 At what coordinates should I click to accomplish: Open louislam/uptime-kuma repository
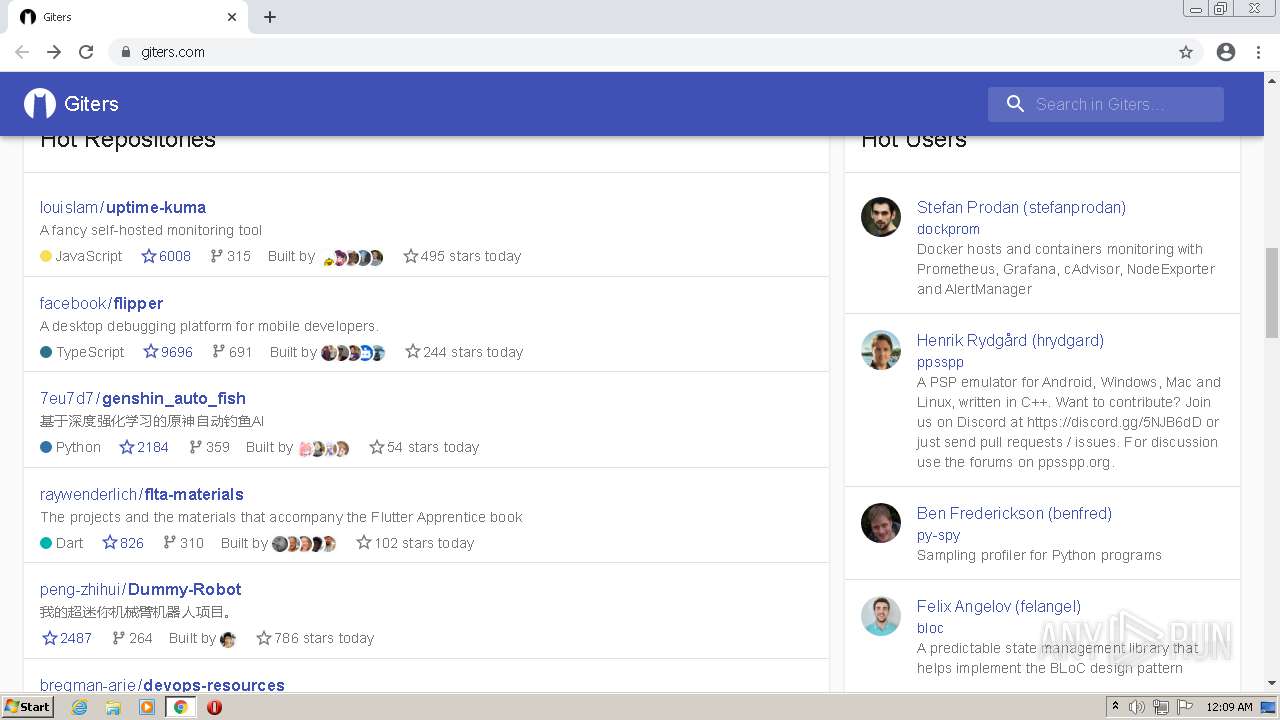point(123,207)
